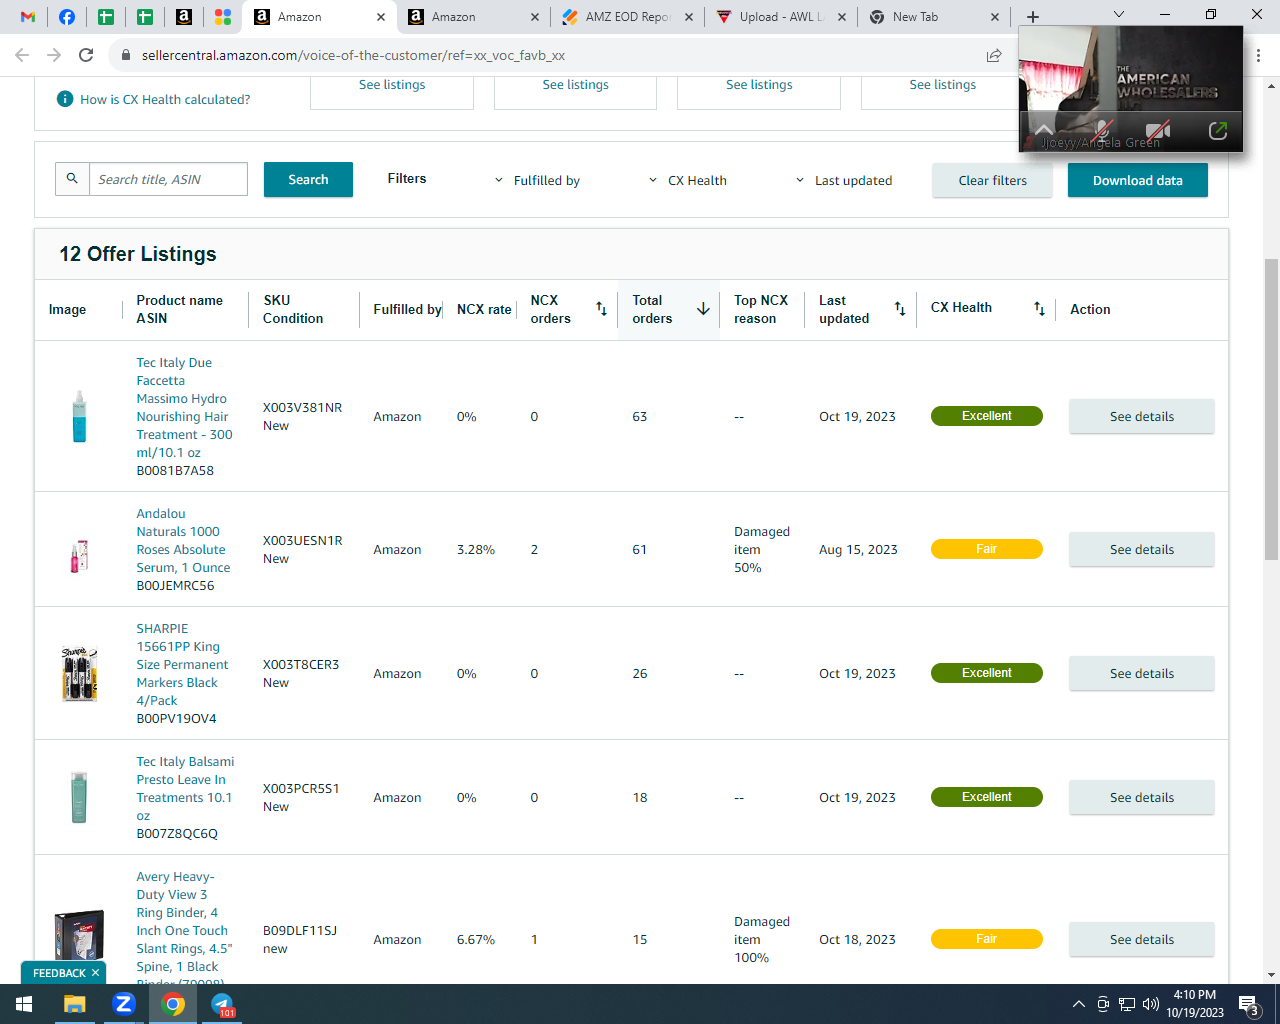The width and height of the screenshot is (1280, 1024).
Task: See details for Avery Heavy-Duty binder listing
Action: click(1142, 939)
